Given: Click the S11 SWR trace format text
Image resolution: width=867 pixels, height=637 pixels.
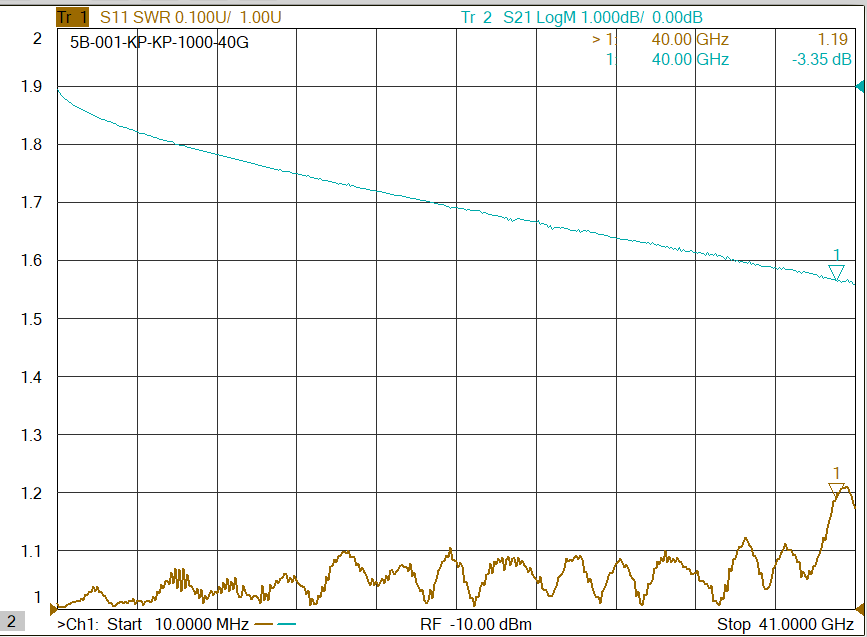Looking at the screenshot, I should (137, 17).
